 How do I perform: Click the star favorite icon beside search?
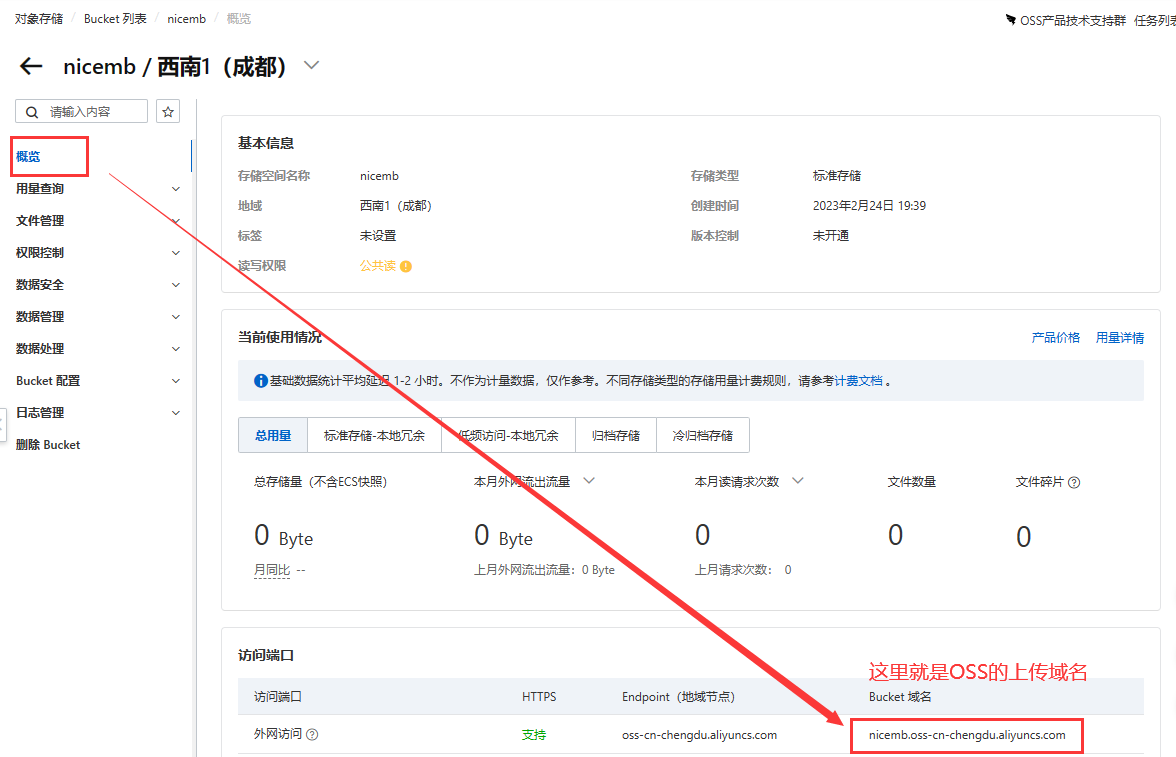168,112
